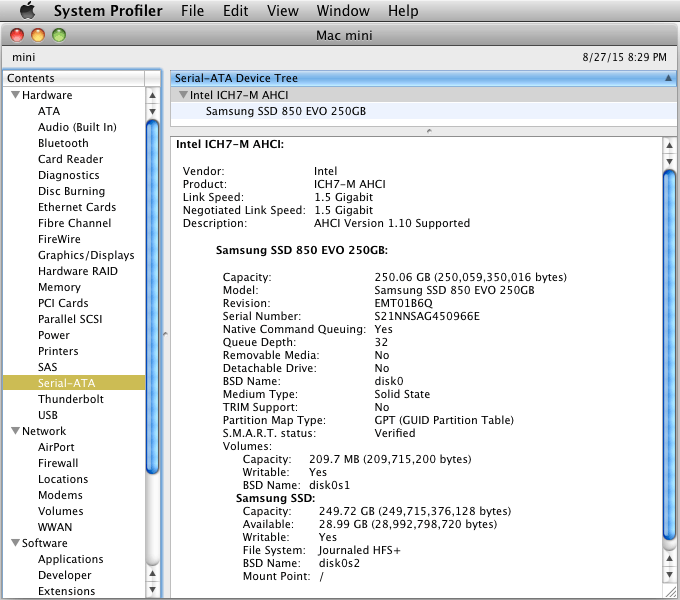The image size is (680, 600).
Task: Click the revision value EMT01B6Q
Action: pyautogui.click(x=403, y=303)
